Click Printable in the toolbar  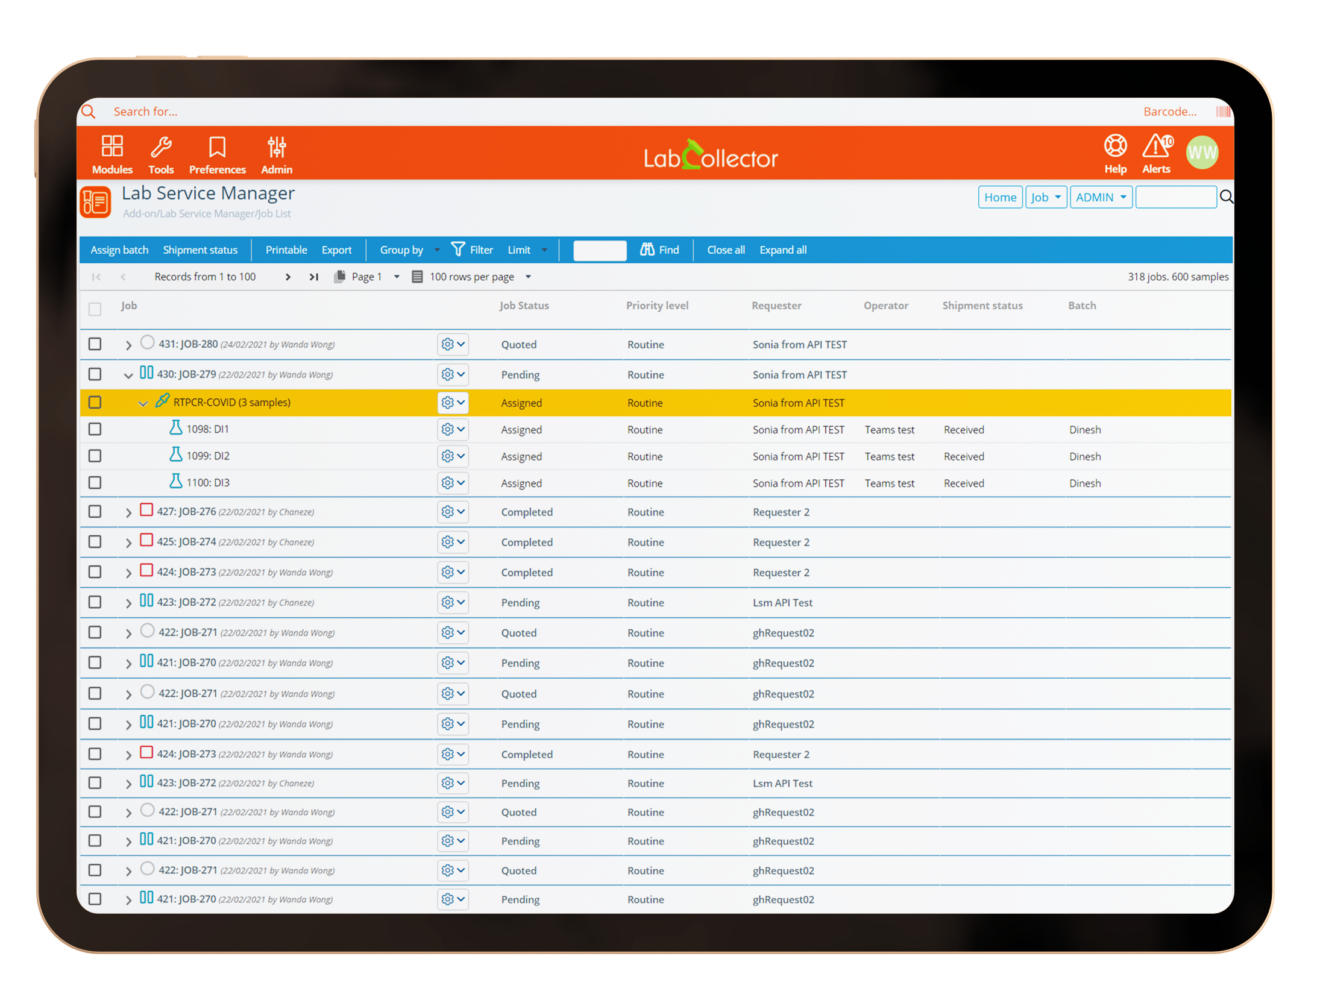click(x=286, y=250)
